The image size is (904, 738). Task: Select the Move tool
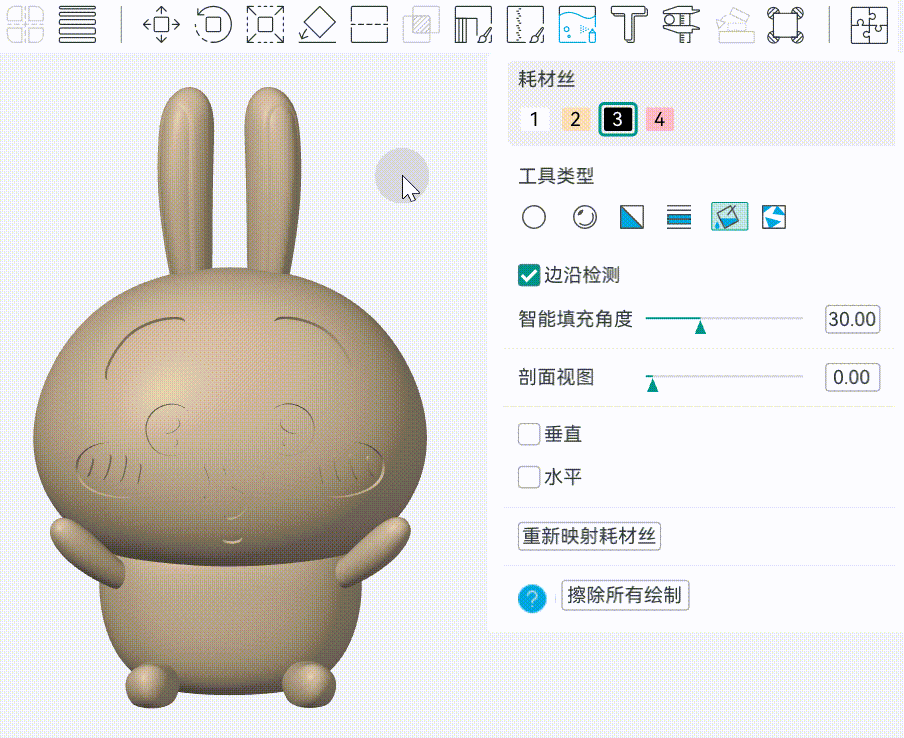coord(161,24)
